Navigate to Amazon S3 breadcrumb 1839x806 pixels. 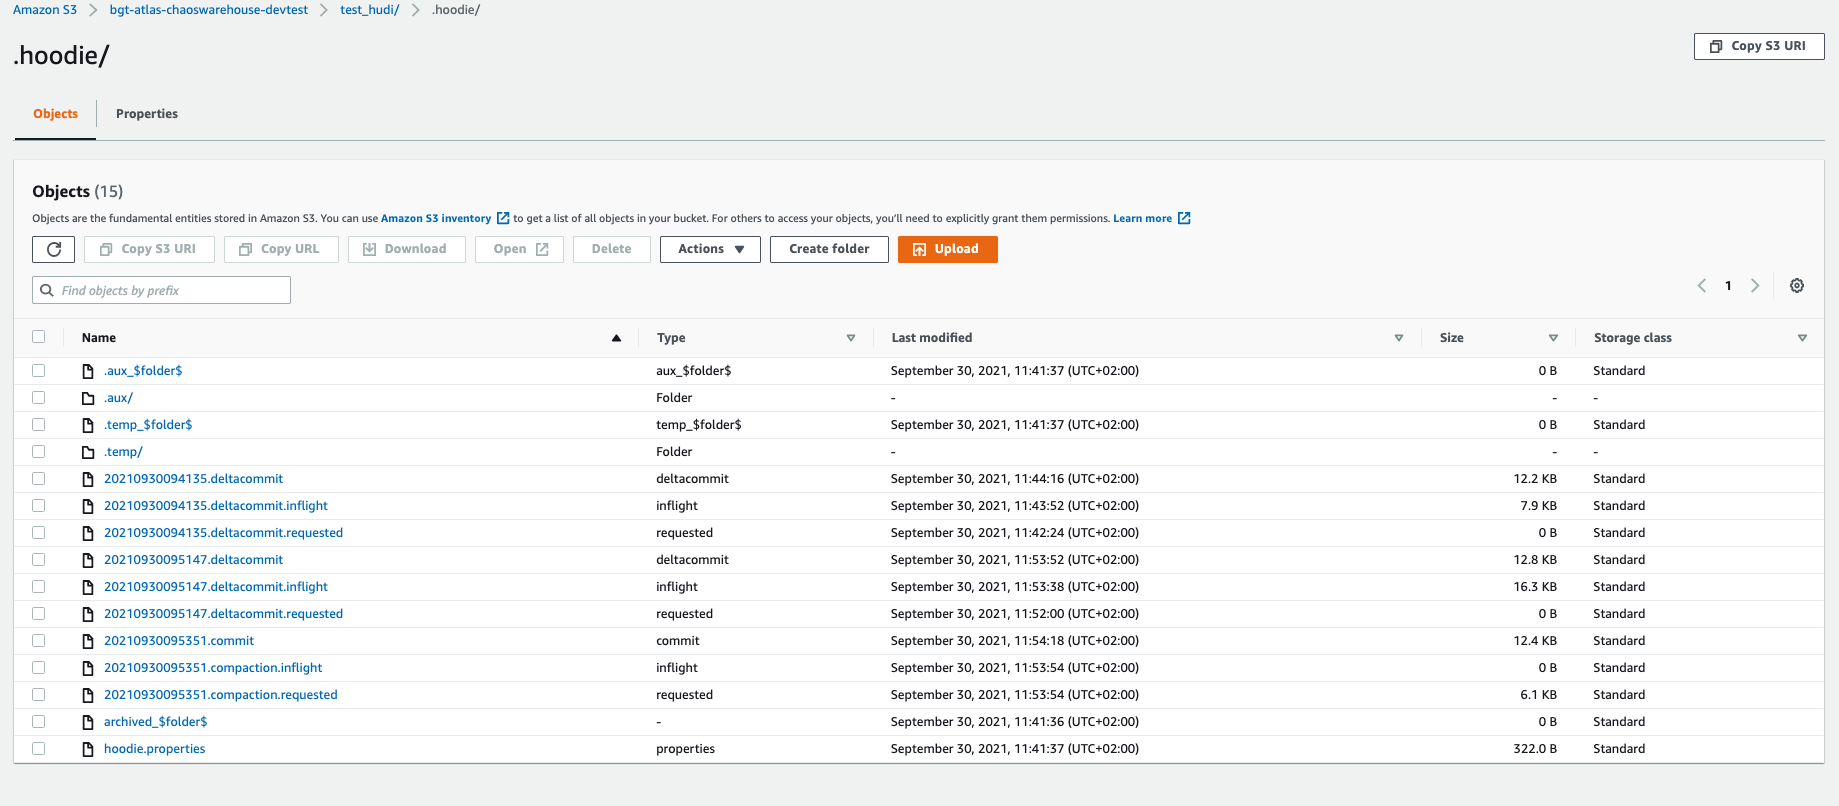click(x=45, y=10)
